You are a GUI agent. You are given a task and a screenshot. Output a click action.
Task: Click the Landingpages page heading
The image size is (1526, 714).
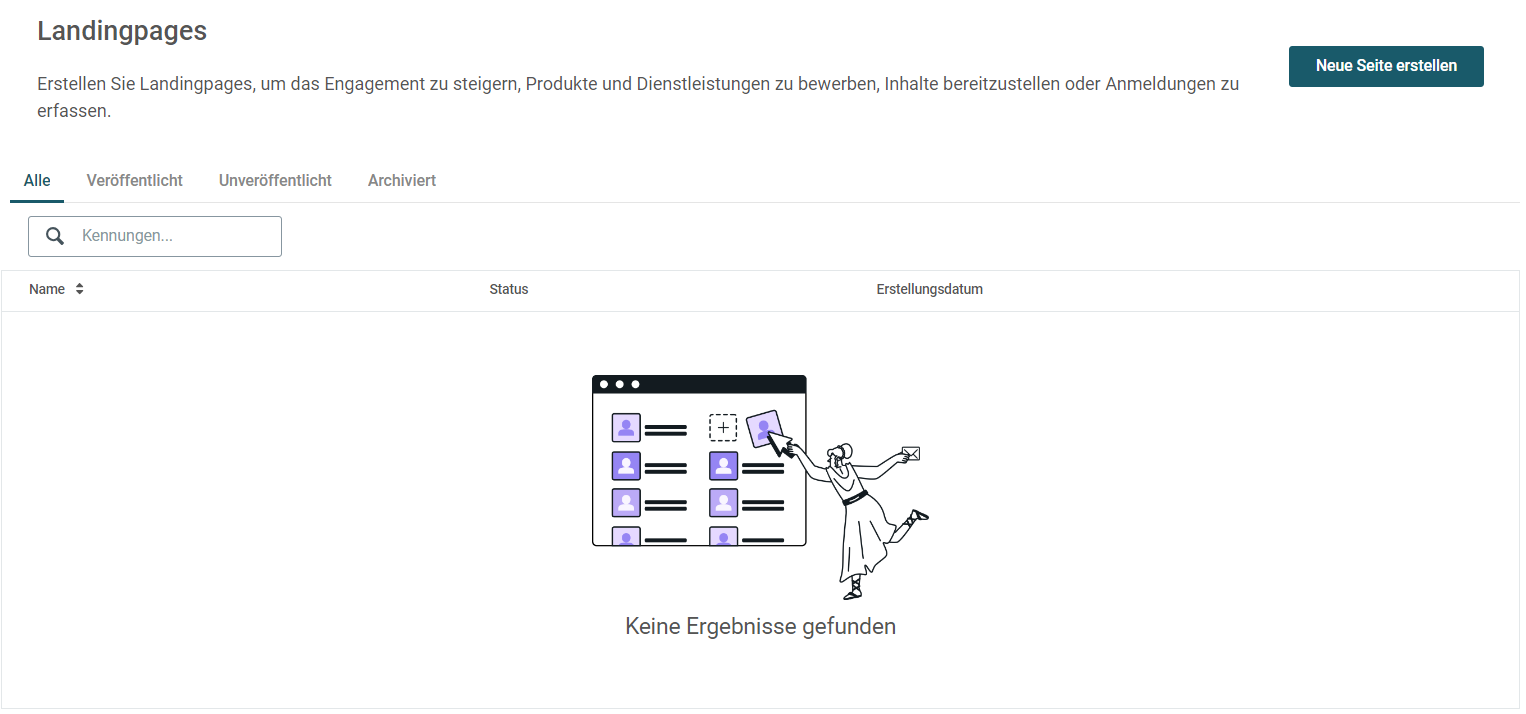[x=122, y=31]
